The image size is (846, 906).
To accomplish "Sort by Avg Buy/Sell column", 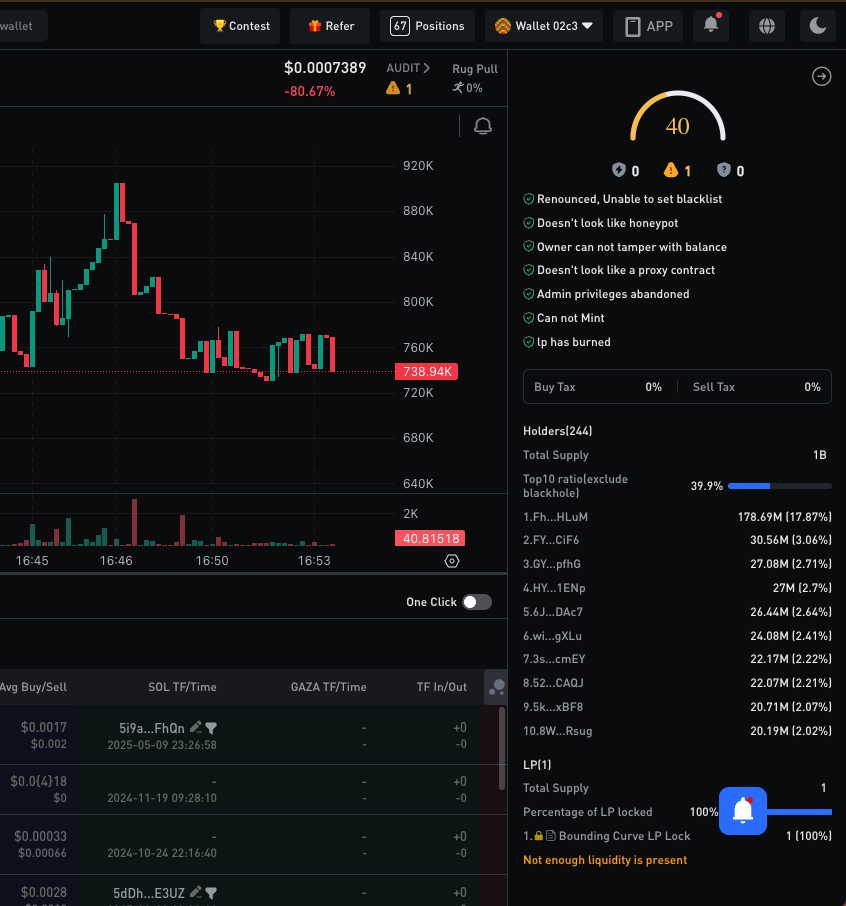I will click(34, 687).
